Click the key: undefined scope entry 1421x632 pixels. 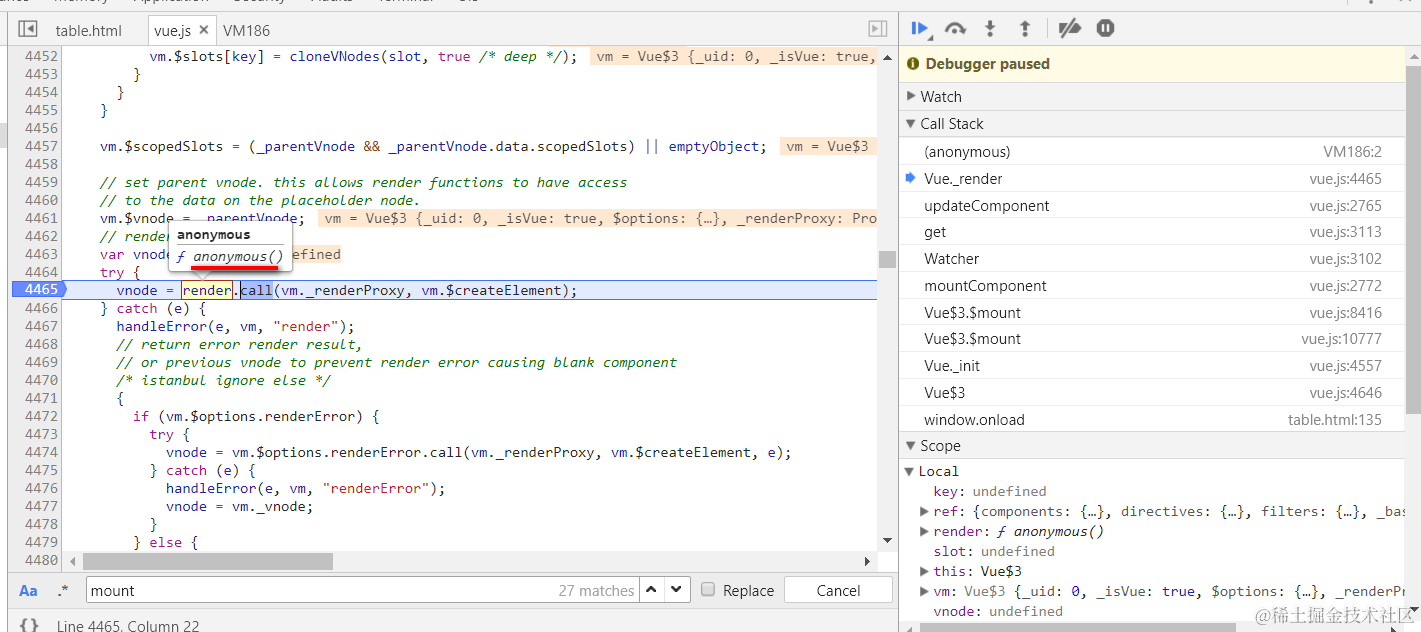[990, 491]
